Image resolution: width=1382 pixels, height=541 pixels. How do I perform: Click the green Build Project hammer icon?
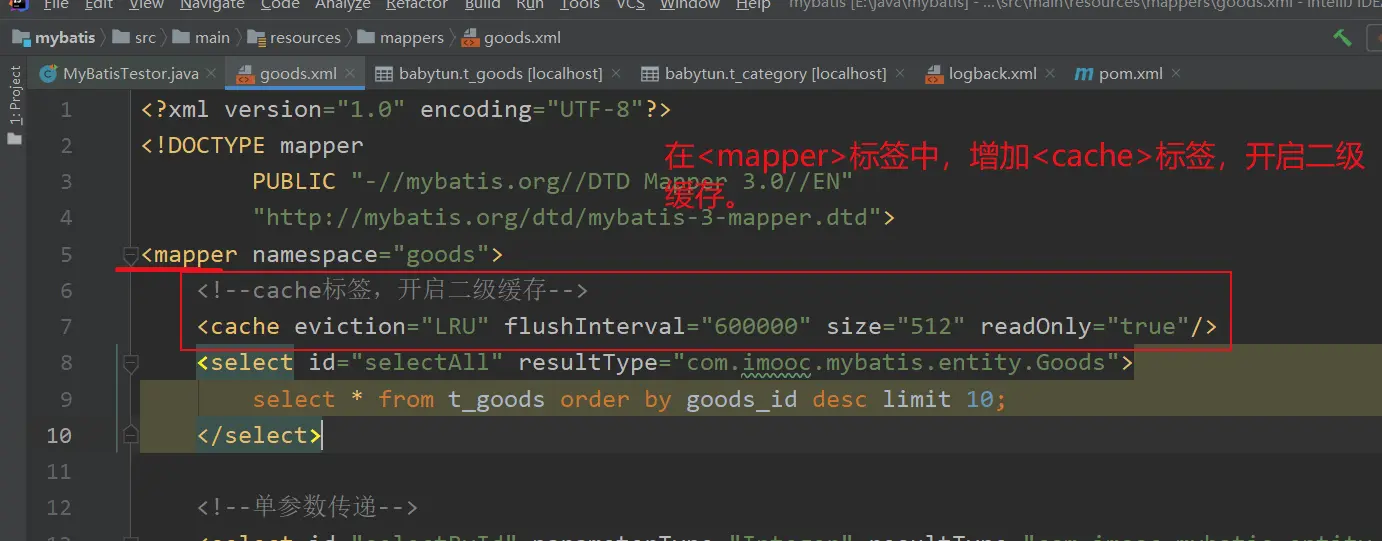tap(1342, 38)
